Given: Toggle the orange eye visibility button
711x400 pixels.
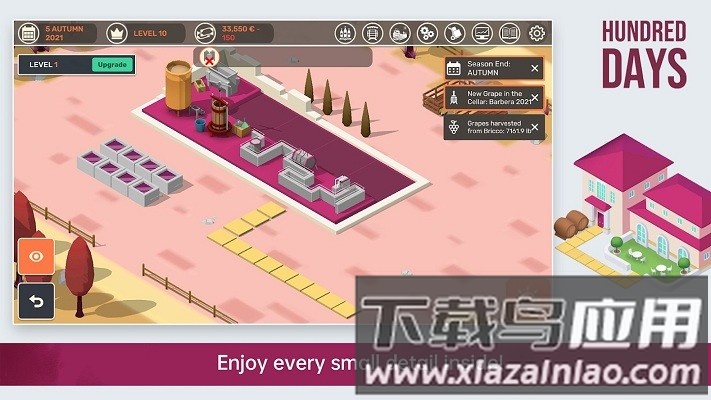Looking at the screenshot, I should tap(35, 256).
